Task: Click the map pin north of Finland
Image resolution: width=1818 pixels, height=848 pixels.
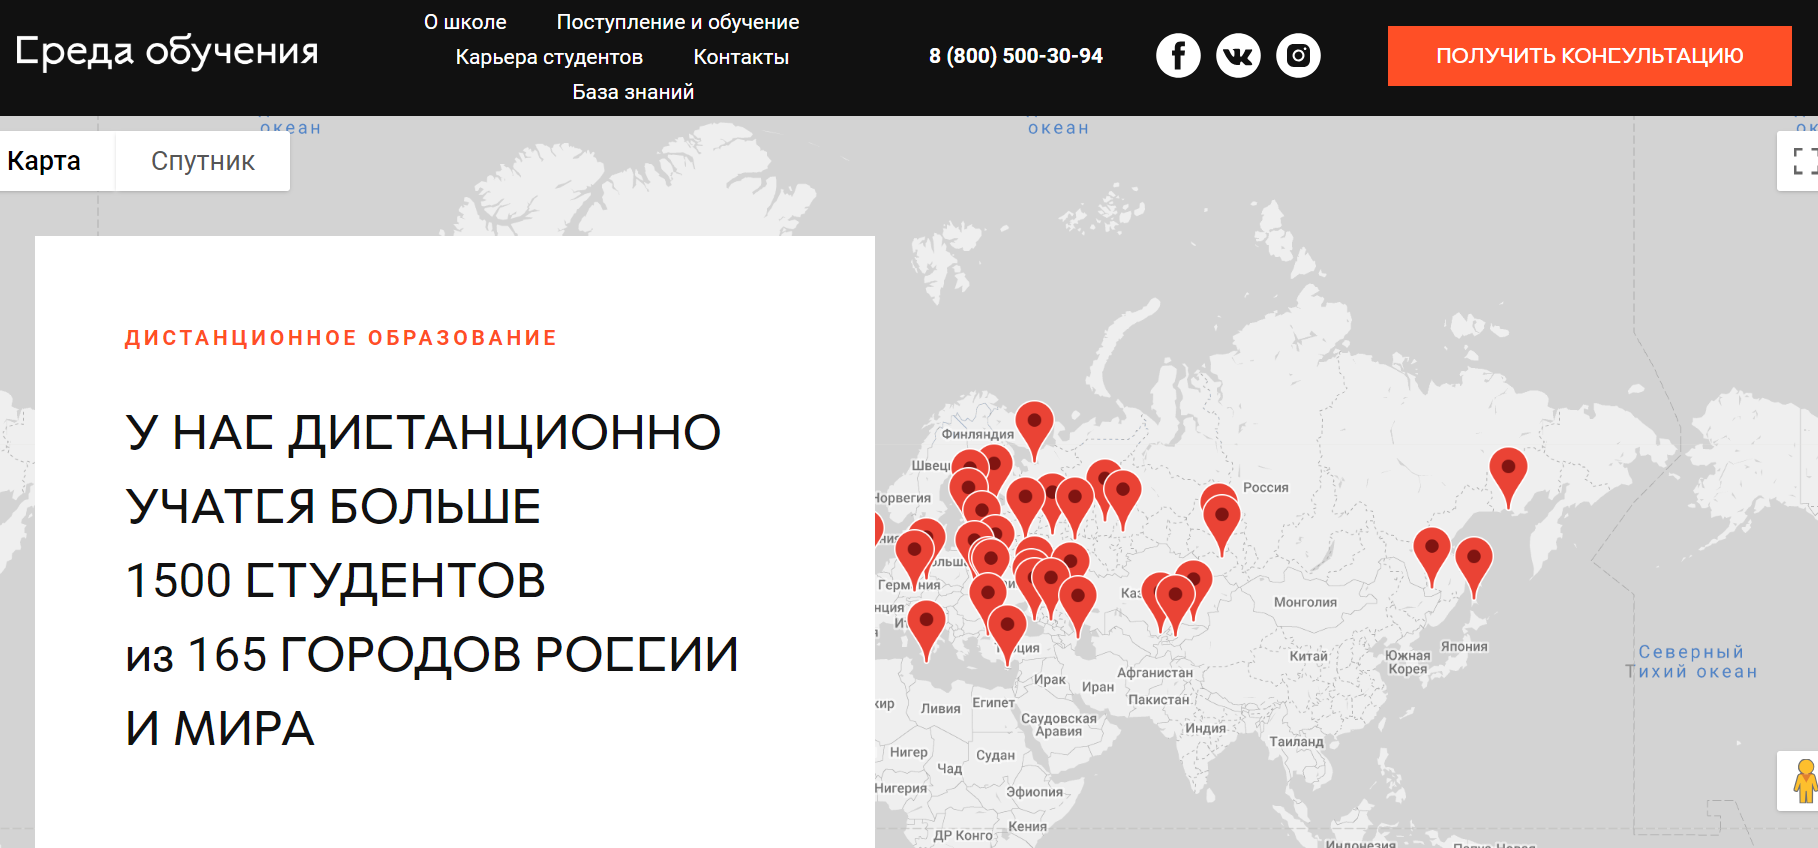Action: point(1034,430)
